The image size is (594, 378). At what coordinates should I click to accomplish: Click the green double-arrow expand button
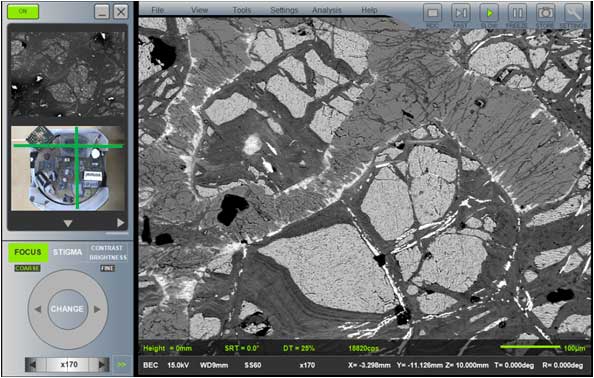click(122, 365)
